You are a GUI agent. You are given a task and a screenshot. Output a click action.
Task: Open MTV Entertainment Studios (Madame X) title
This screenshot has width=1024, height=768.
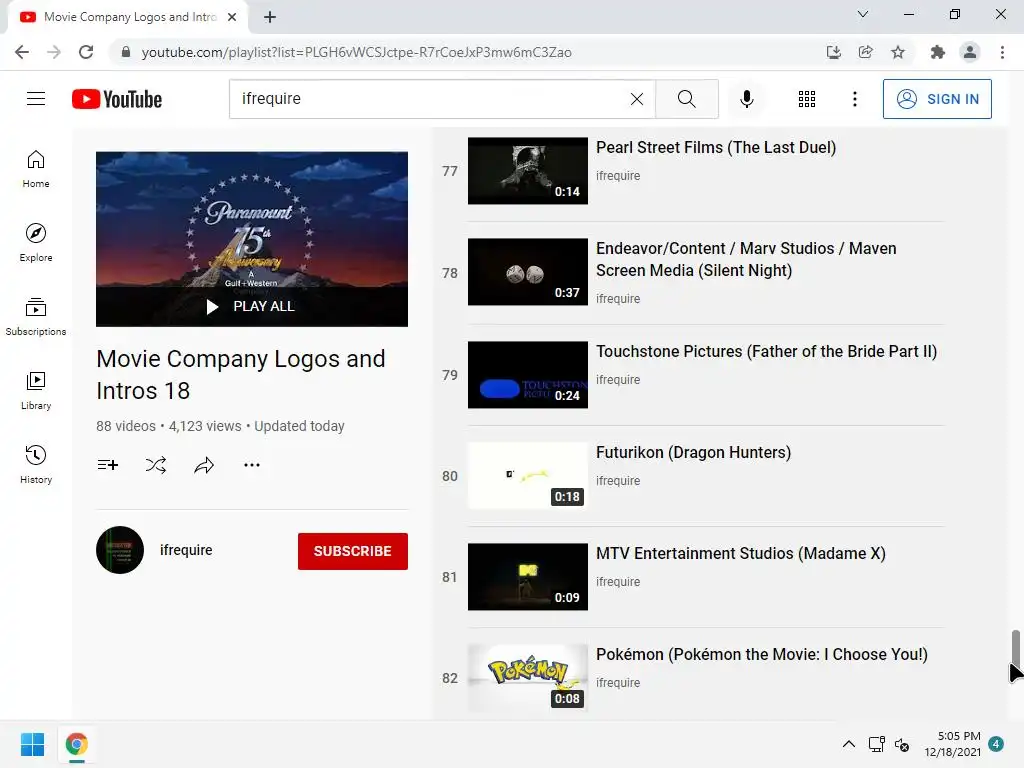point(741,553)
